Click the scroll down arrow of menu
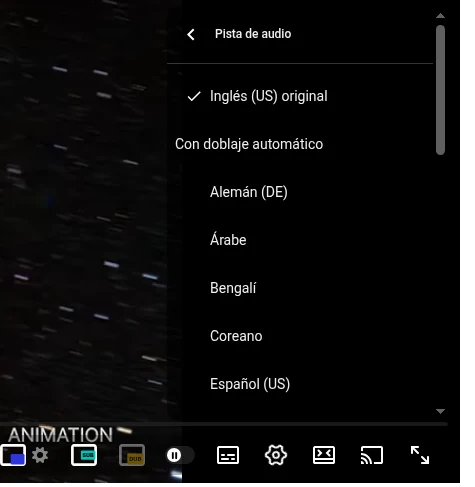Screen dimensions: 475x487 pyautogui.click(x=440, y=411)
